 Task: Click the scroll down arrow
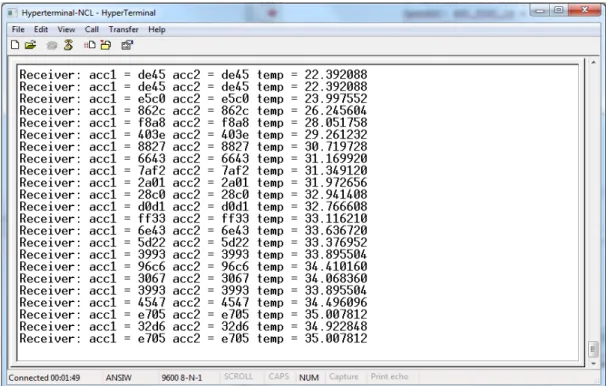(594, 364)
